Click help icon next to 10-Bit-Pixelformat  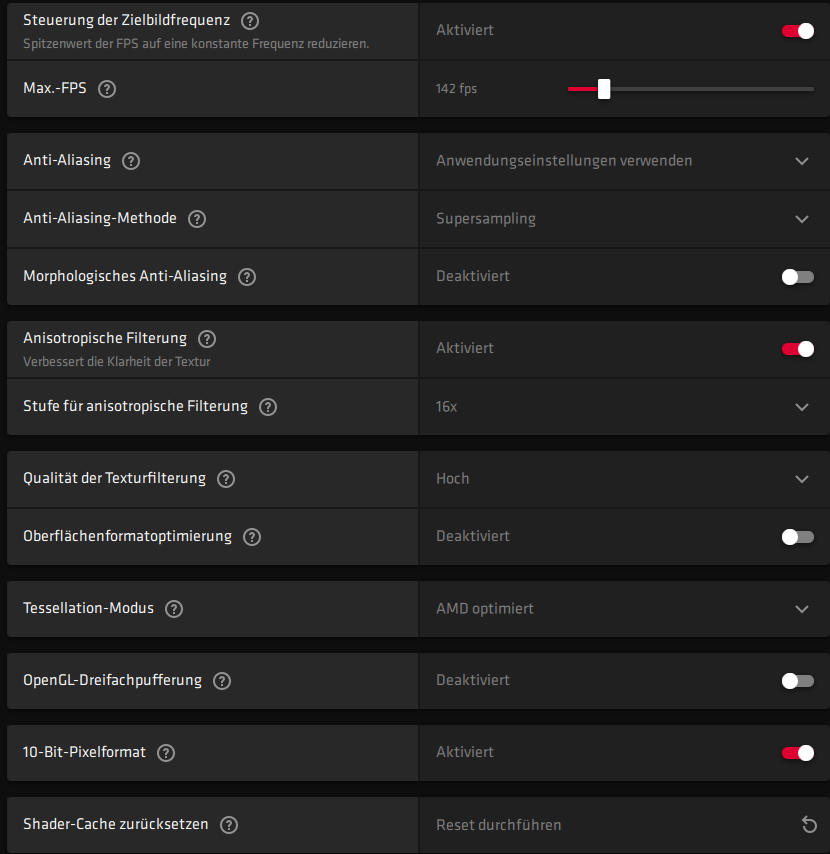(166, 753)
